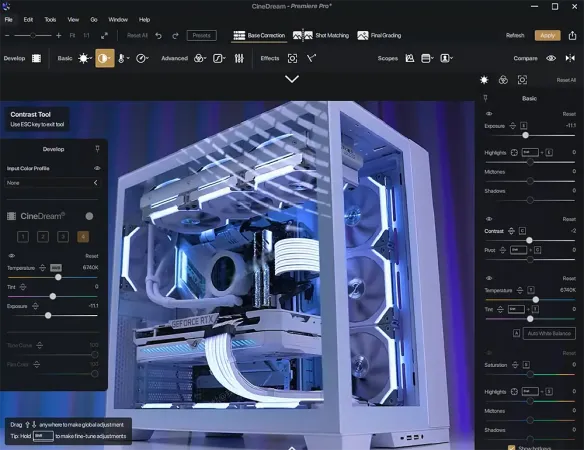Switch to the Base Correction tab
Image resolution: width=584 pixels, height=450 pixels.
pos(259,35)
